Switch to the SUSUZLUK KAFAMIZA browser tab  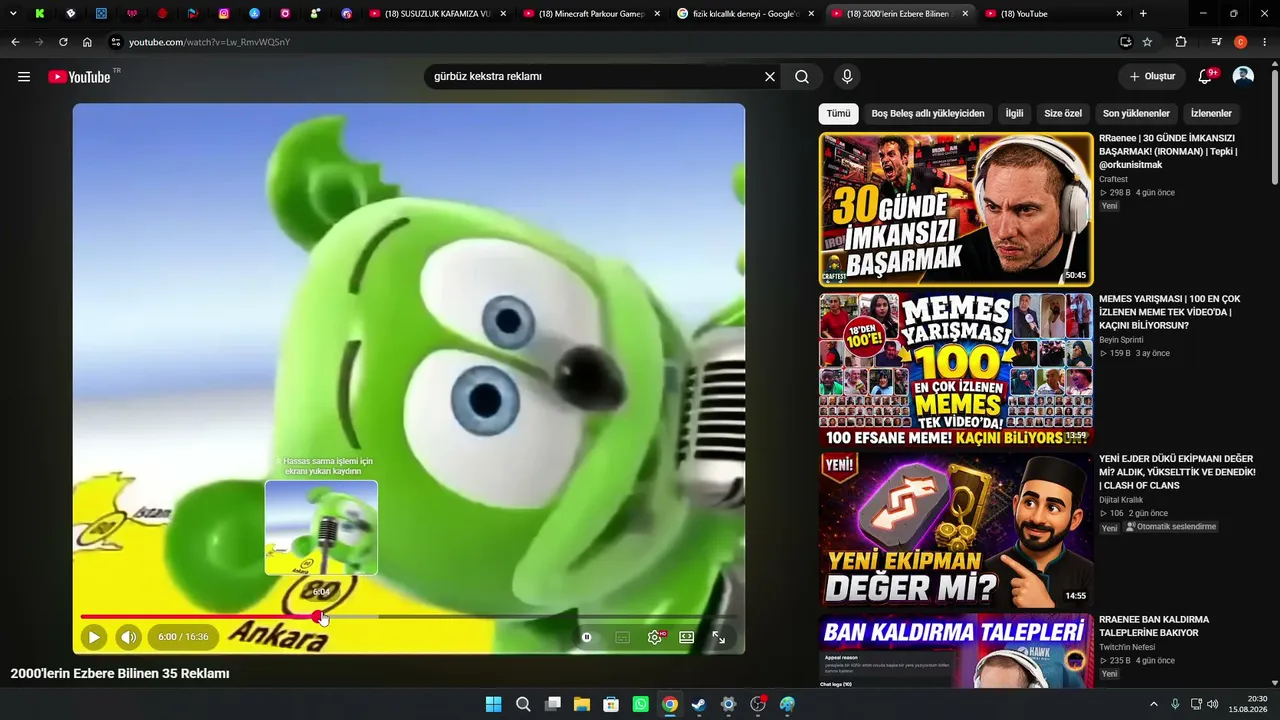pyautogui.click(x=438, y=14)
